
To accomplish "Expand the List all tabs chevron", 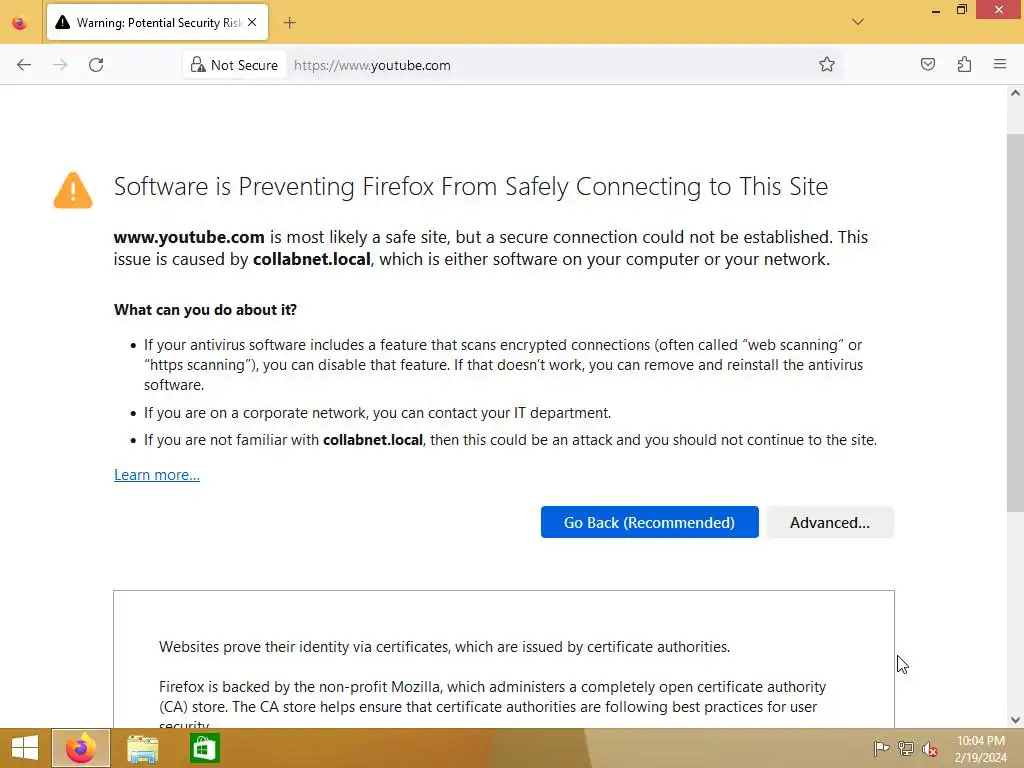I will [858, 22].
